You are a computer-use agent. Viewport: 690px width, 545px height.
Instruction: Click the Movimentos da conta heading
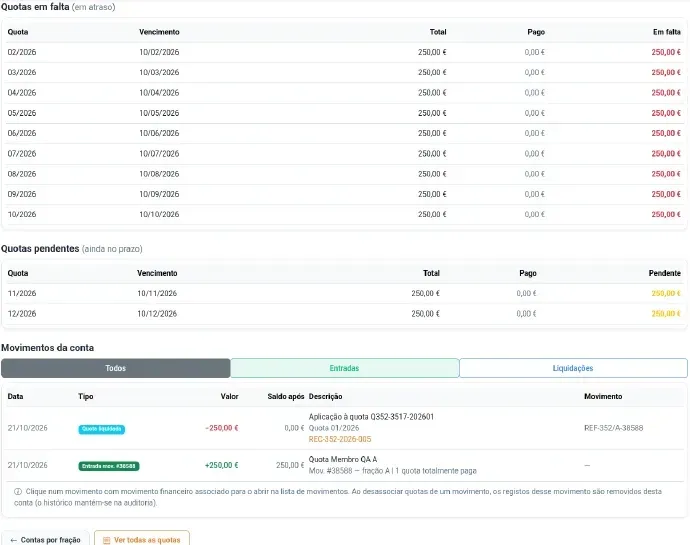48,348
